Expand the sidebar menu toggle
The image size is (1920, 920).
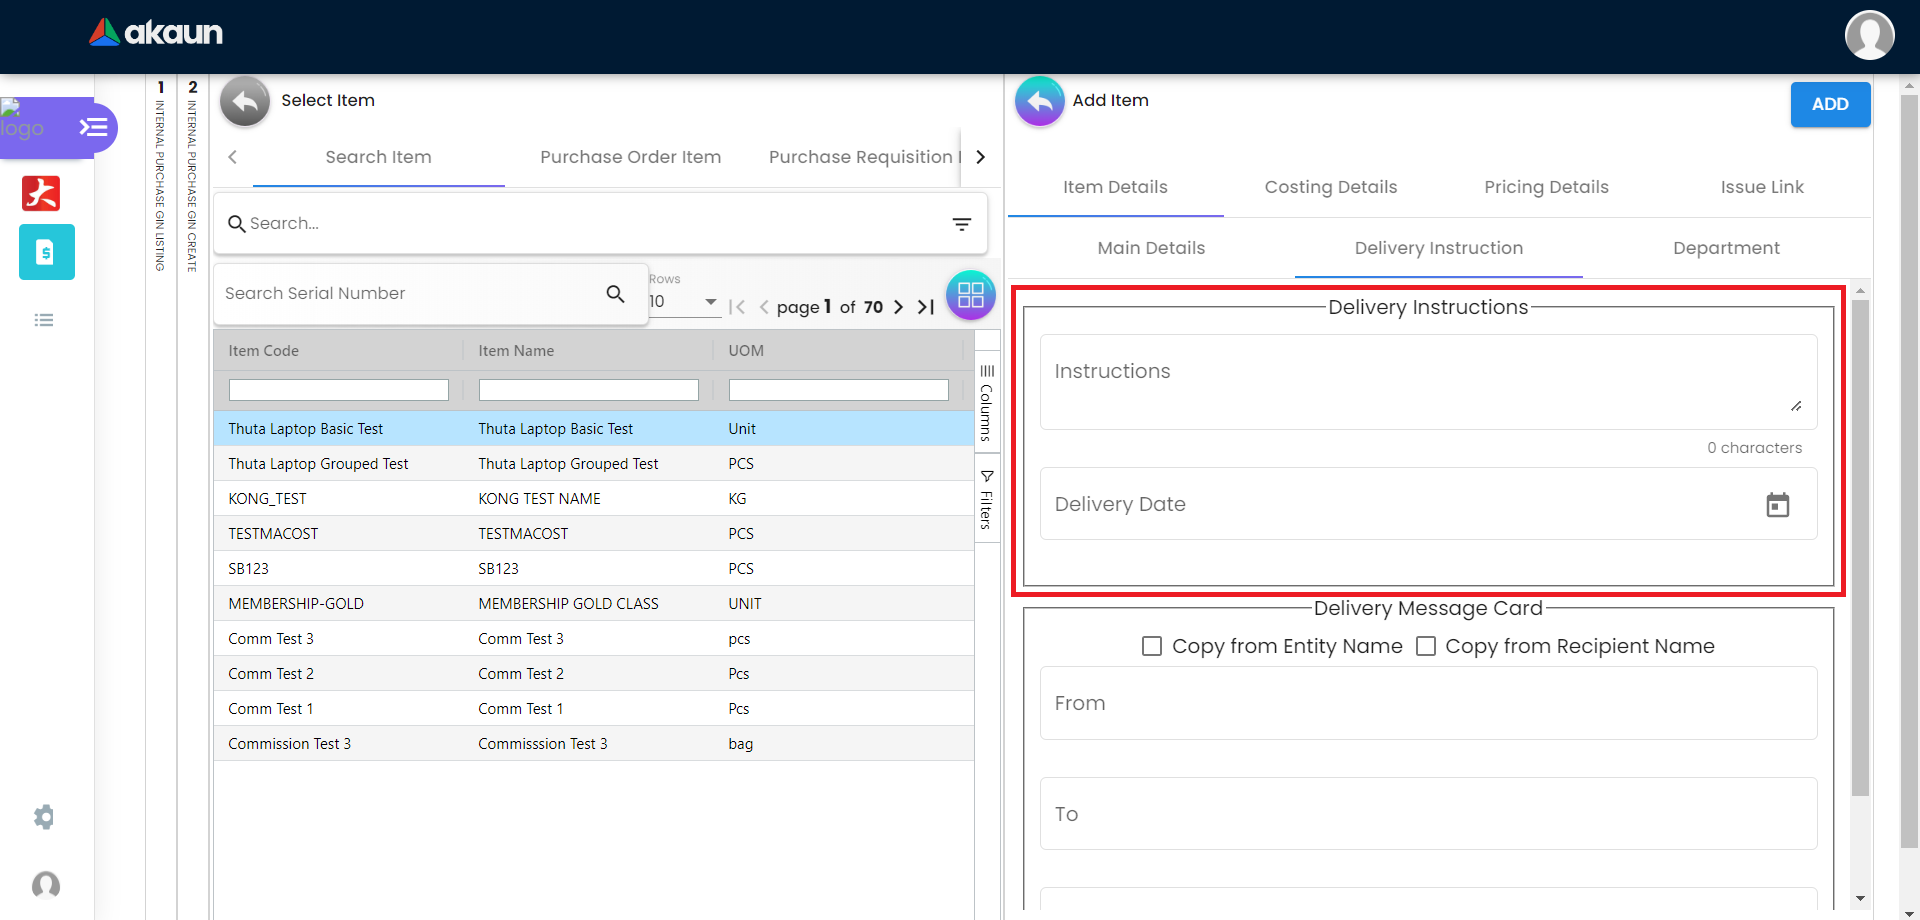pos(94,127)
